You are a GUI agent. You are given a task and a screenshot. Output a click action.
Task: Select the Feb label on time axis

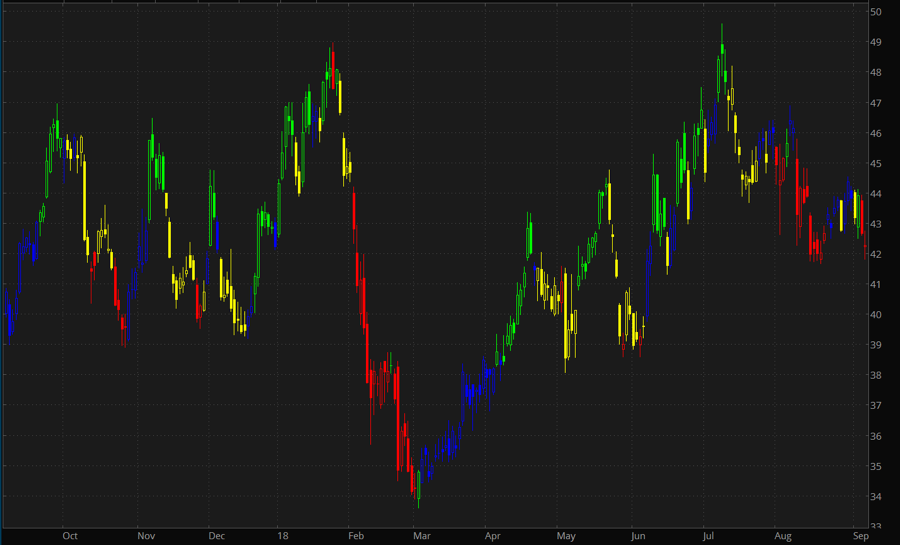[355, 536]
